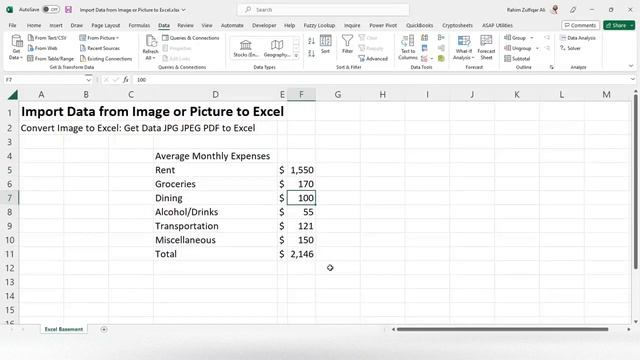Open the Ungroup dropdown arrow
Viewport: 640px width, 360px height.
(537, 48)
